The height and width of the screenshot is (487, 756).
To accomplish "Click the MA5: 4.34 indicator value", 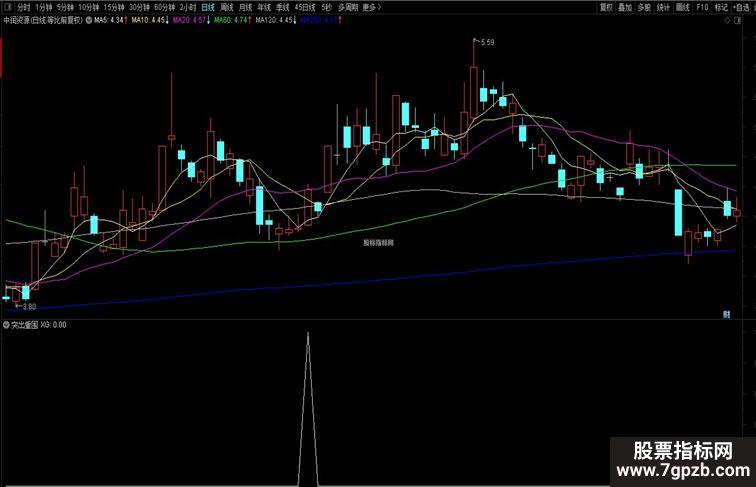I will click(x=109, y=20).
